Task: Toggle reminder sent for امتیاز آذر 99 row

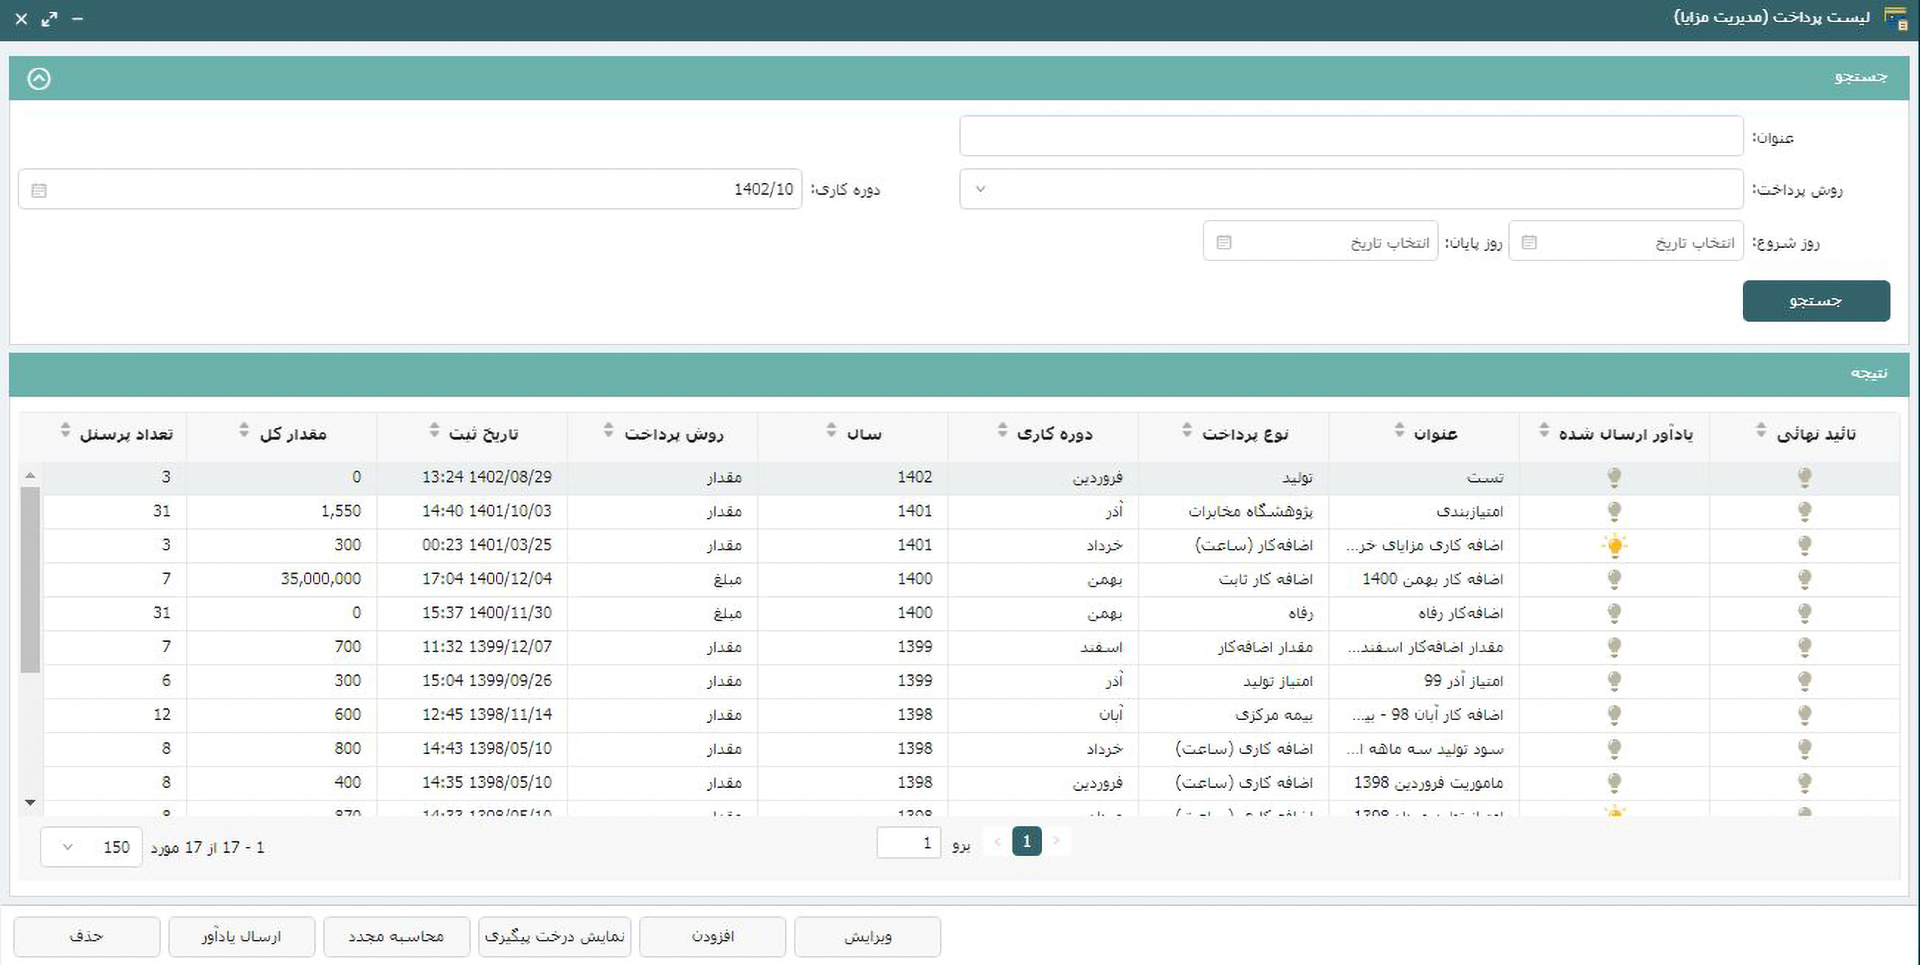Action: (x=1614, y=681)
